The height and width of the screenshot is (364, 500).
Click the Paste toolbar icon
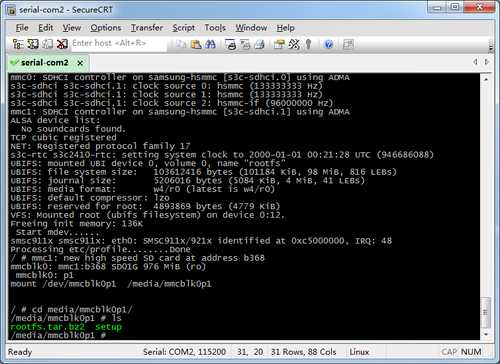point(196,44)
